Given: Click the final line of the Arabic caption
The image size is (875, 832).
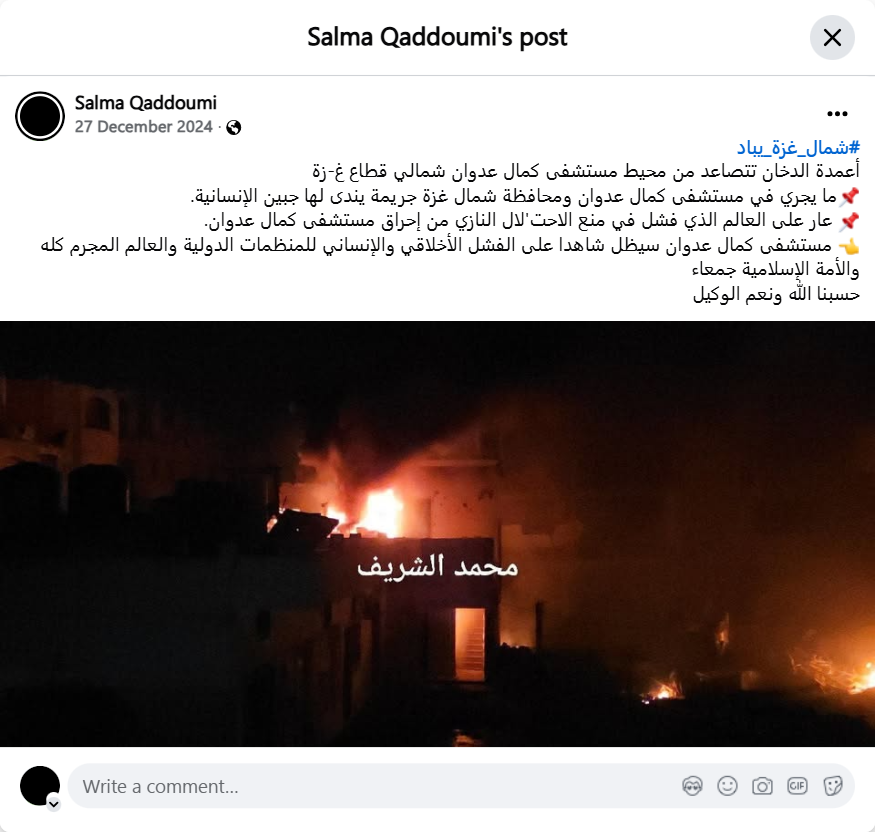Looking at the screenshot, I should 776,294.
